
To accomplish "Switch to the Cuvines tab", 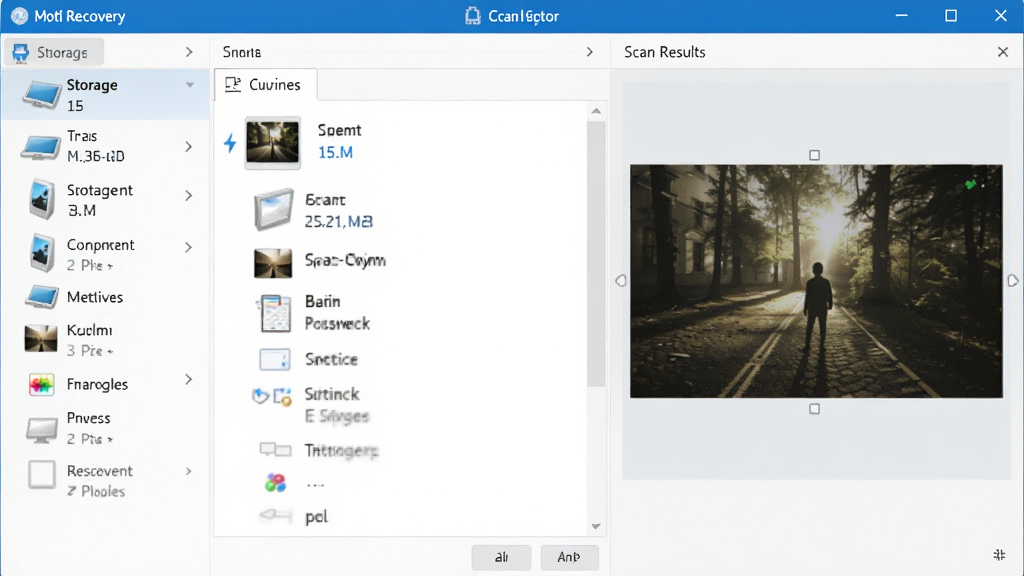I will pos(265,85).
